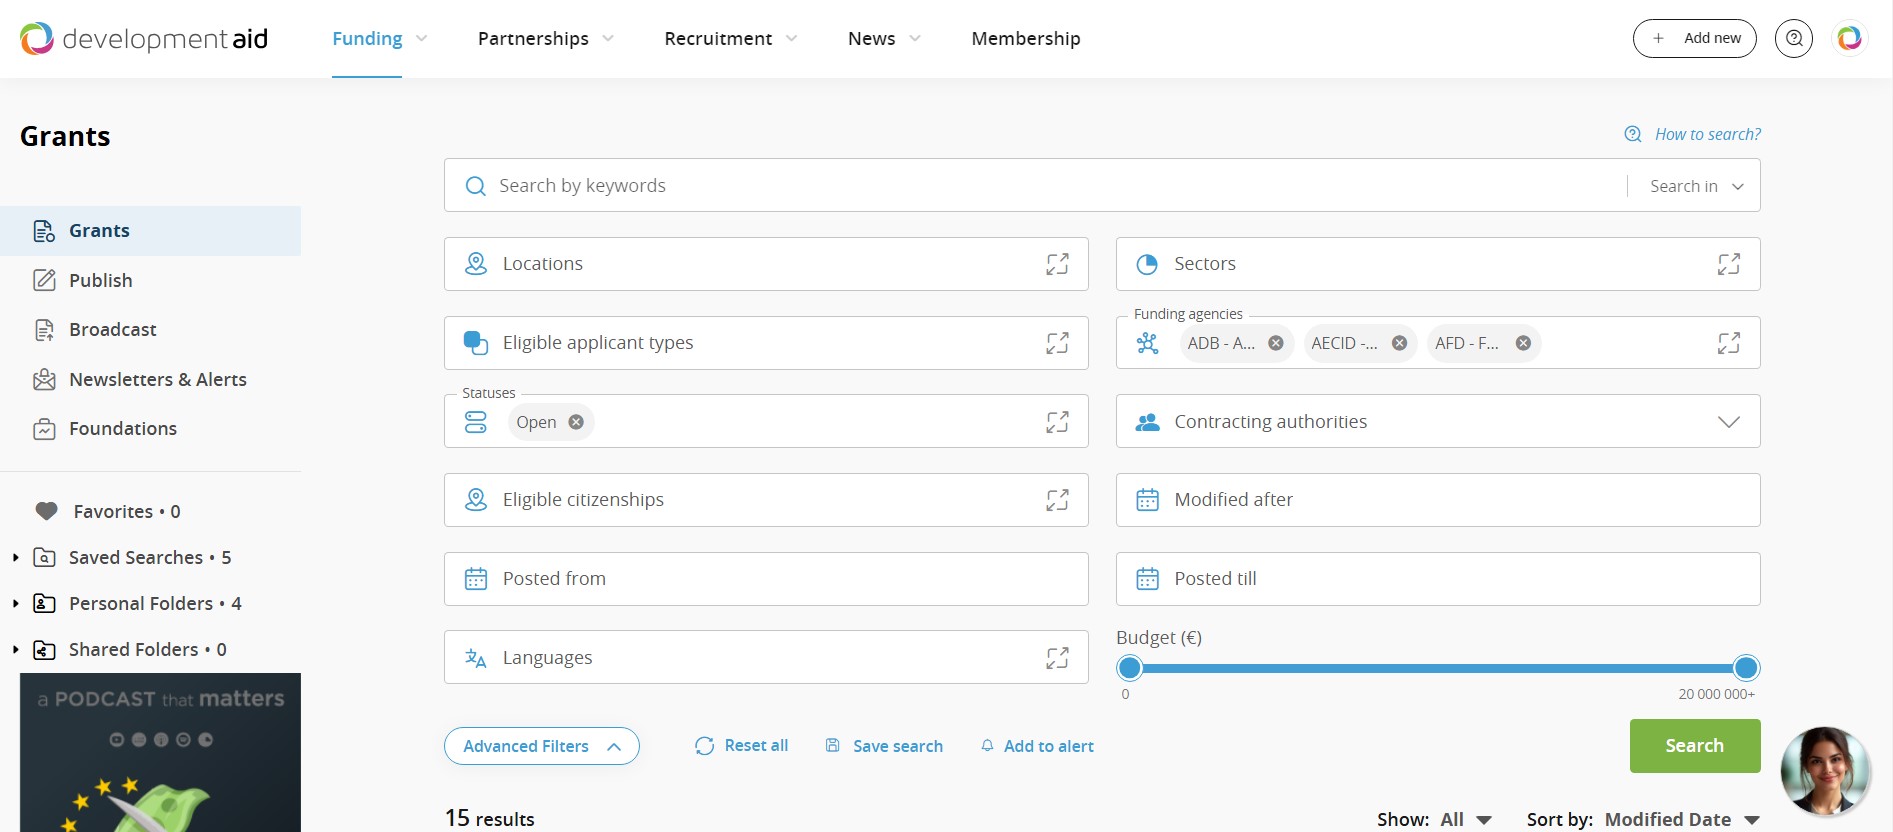The image size is (1893, 832).
Task: Open the Search in dropdown
Action: (x=1696, y=186)
